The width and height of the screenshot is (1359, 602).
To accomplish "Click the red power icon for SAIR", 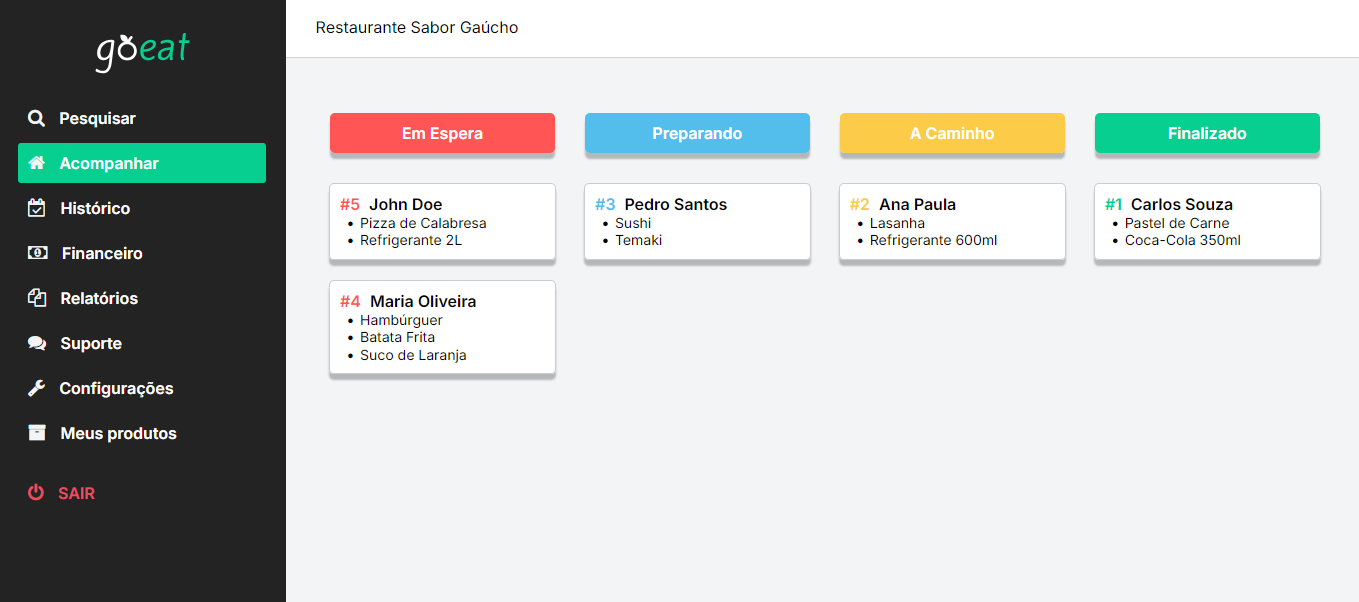I will coord(36,493).
